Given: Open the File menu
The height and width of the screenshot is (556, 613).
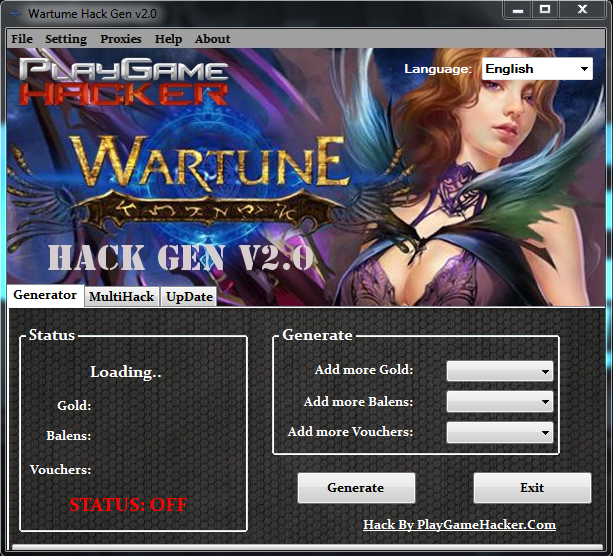Looking at the screenshot, I should (x=22, y=39).
